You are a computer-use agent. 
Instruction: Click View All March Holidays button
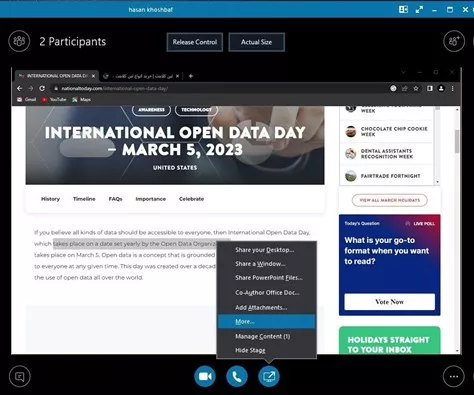click(389, 200)
